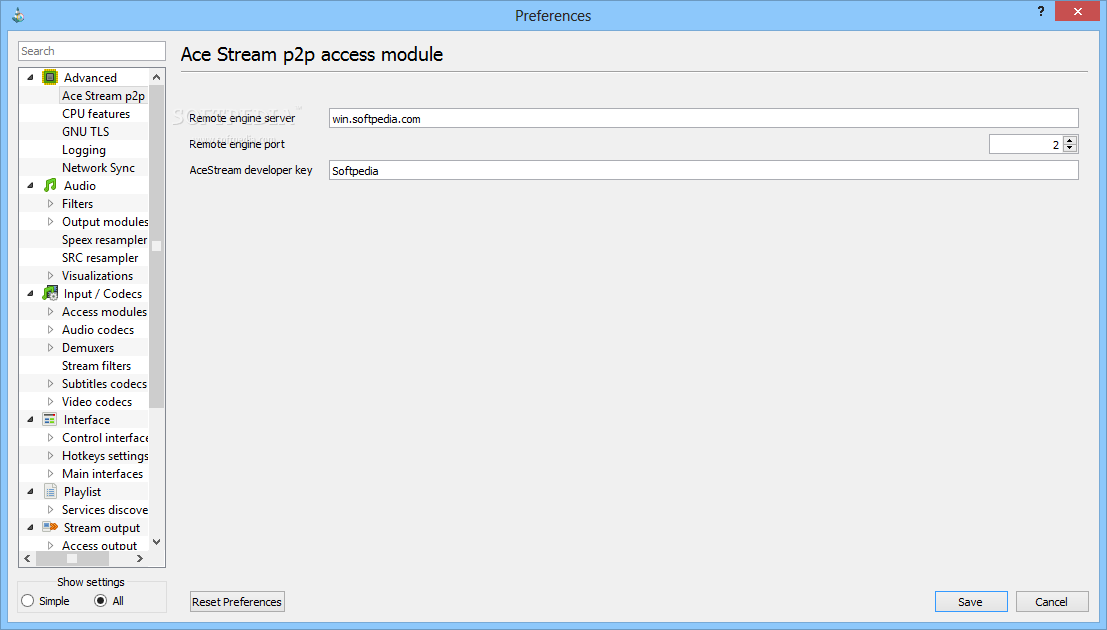Screen dimensions: 1107x630
Task: Select the Simple settings radio button
Action: point(28,601)
